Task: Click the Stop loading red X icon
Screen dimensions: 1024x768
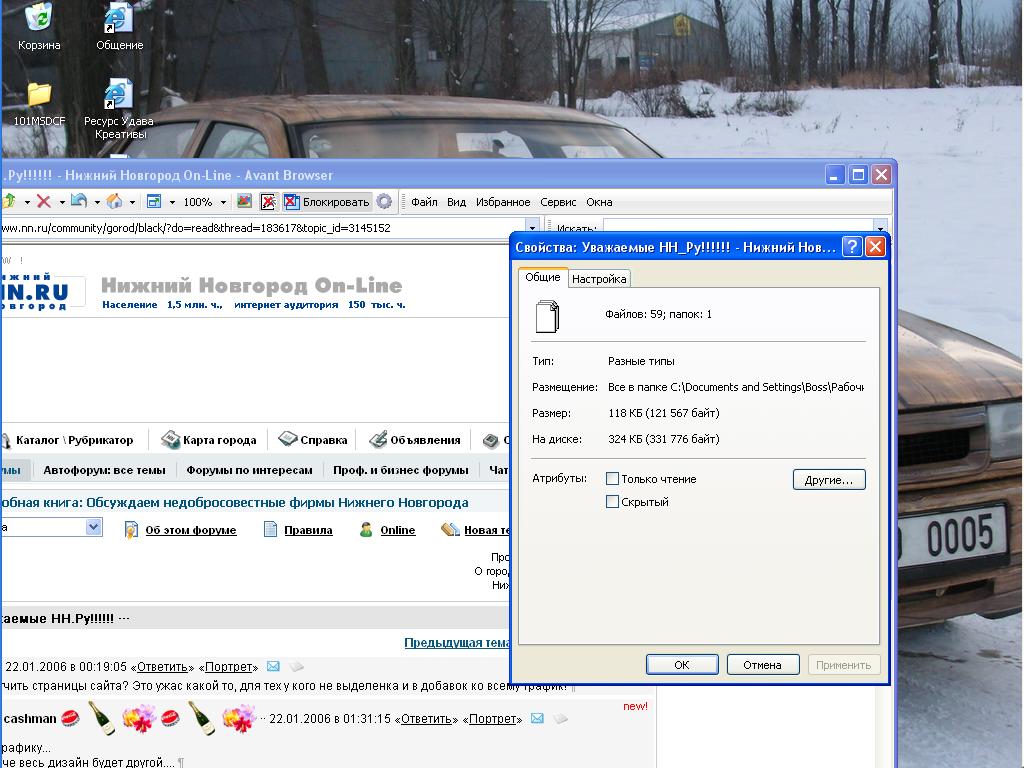Action: (x=43, y=202)
